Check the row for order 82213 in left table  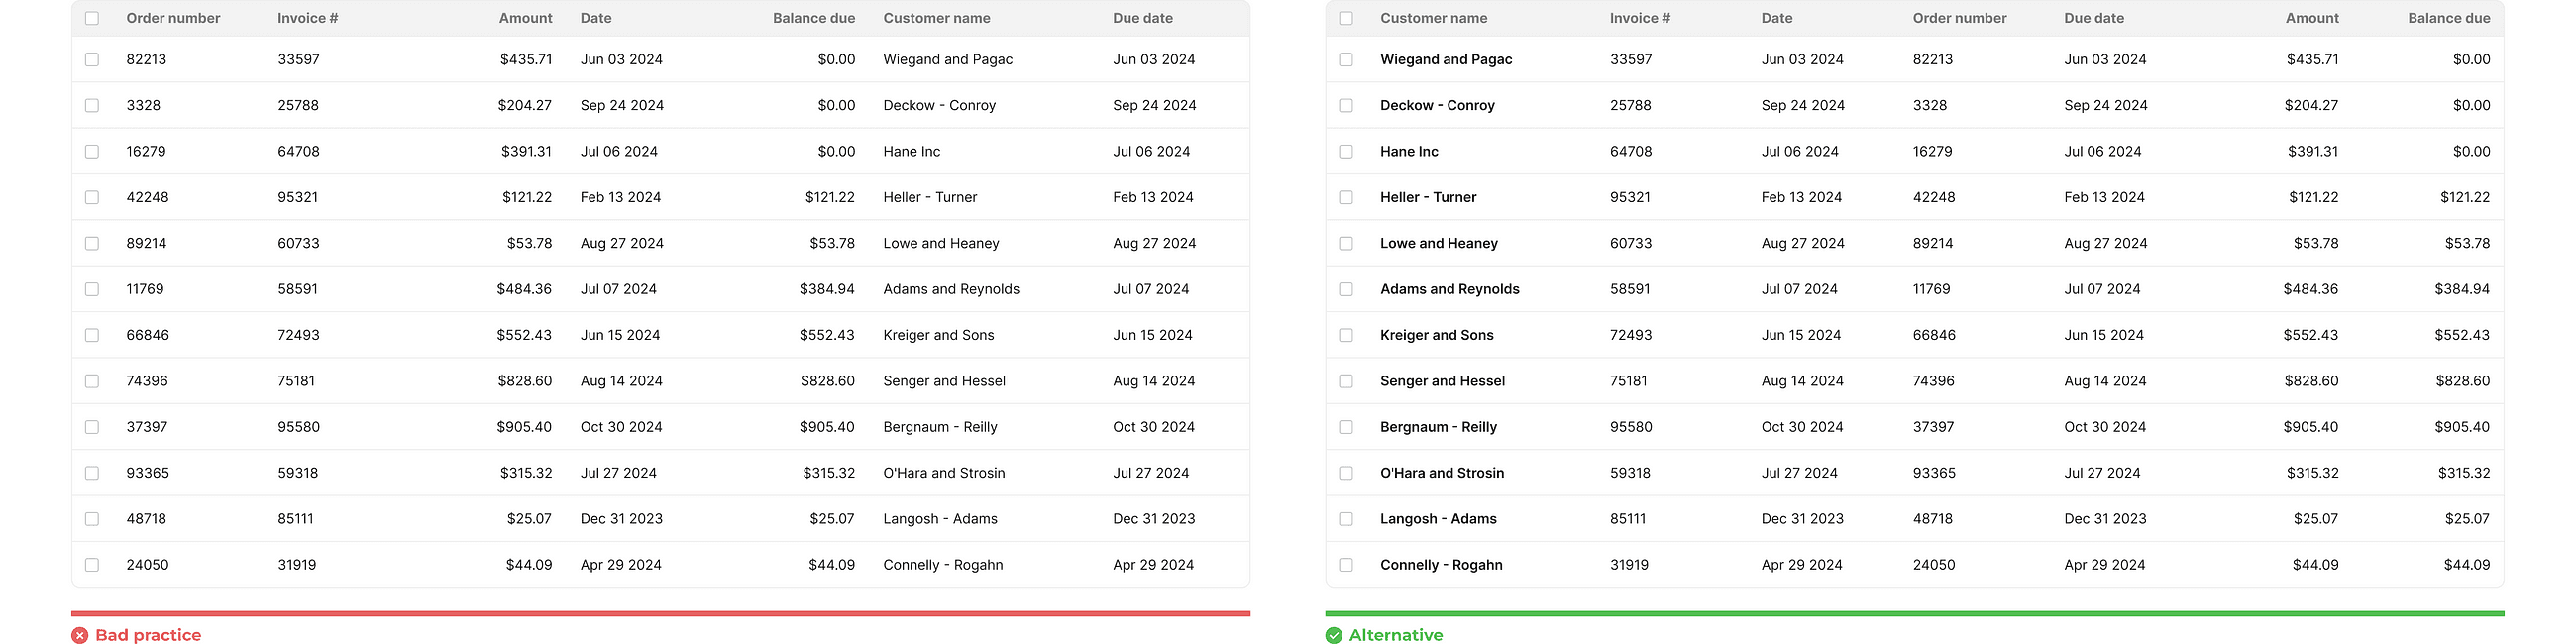92,60
